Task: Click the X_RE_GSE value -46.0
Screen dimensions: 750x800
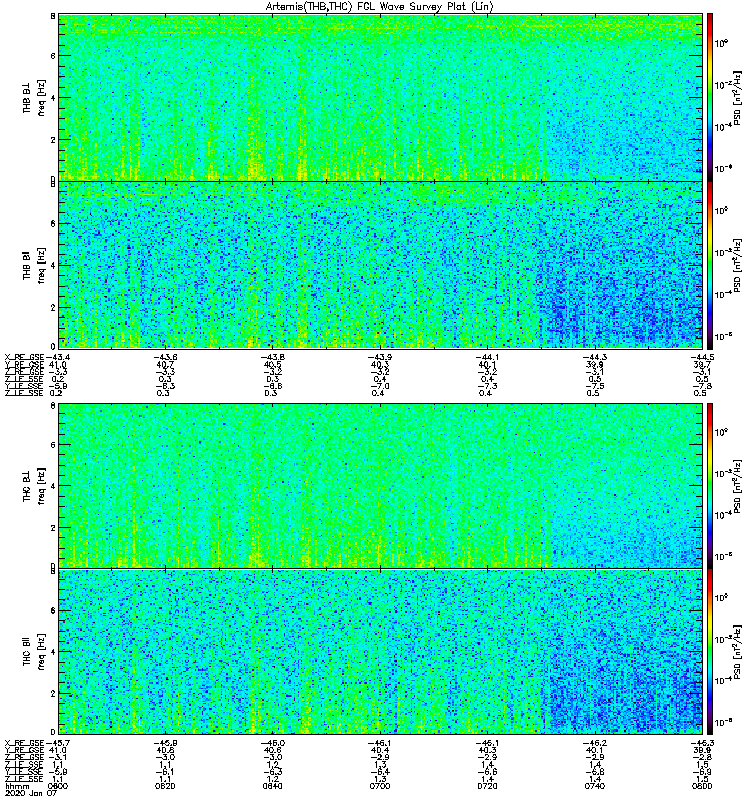Action: (273, 743)
